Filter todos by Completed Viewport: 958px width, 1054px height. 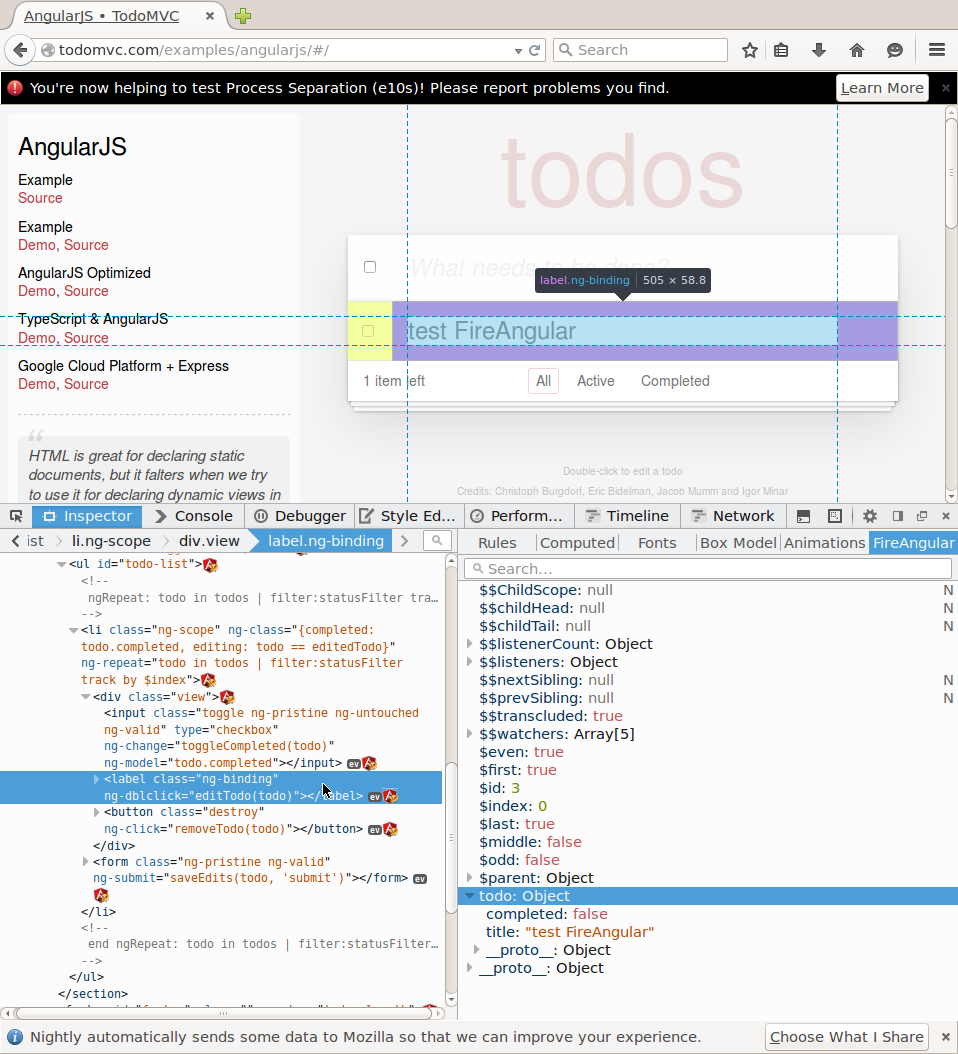click(x=675, y=381)
